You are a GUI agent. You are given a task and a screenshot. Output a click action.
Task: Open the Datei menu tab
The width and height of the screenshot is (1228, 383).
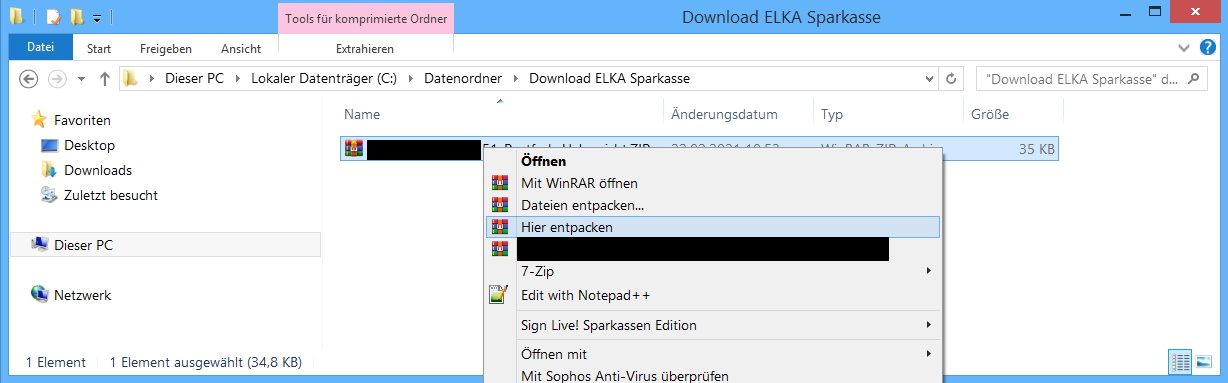[x=41, y=47]
